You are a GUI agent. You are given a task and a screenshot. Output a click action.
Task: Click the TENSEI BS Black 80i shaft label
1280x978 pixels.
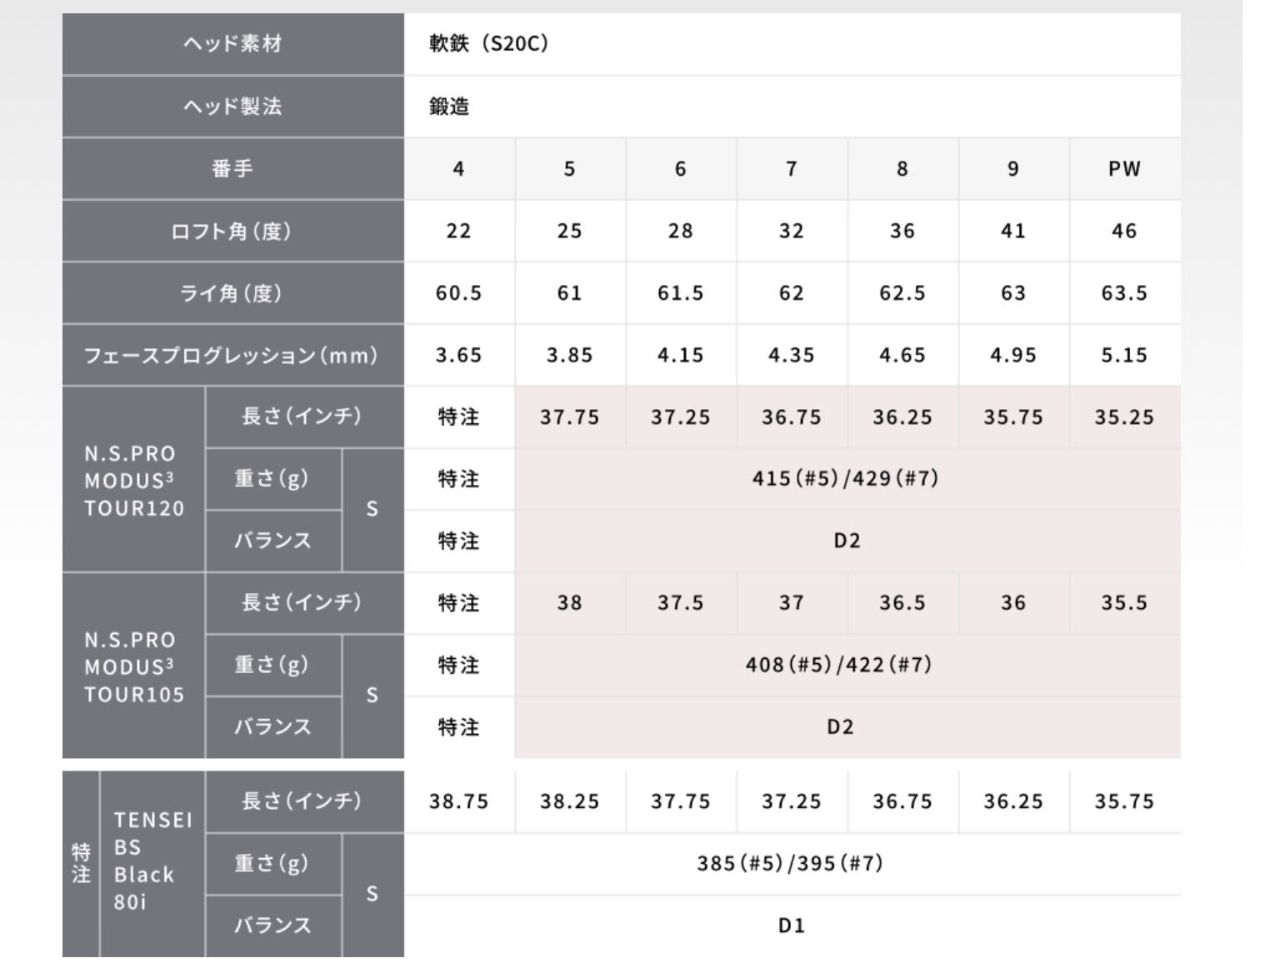(x=151, y=861)
